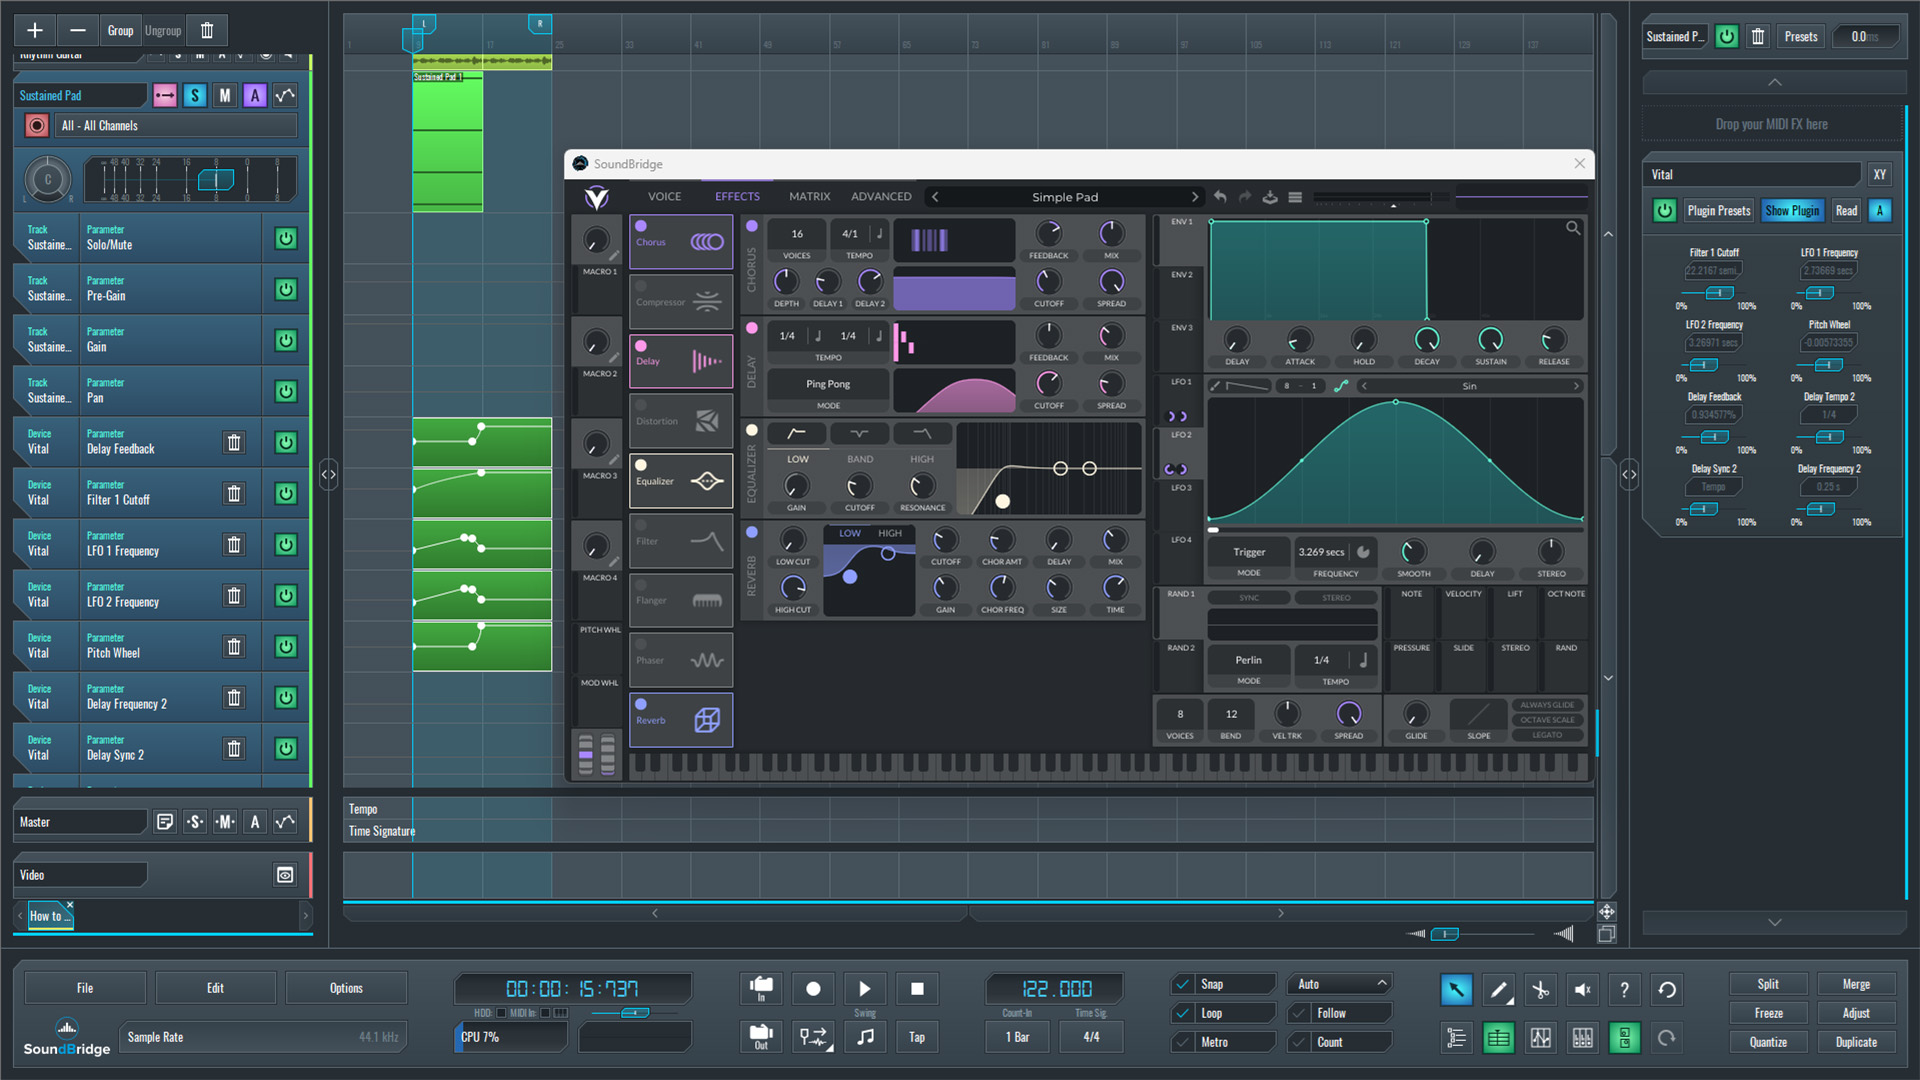This screenshot has height=1080, width=1920.
Task: Toggle power for Solo/Mute parameter lane
Action: [286, 238]
